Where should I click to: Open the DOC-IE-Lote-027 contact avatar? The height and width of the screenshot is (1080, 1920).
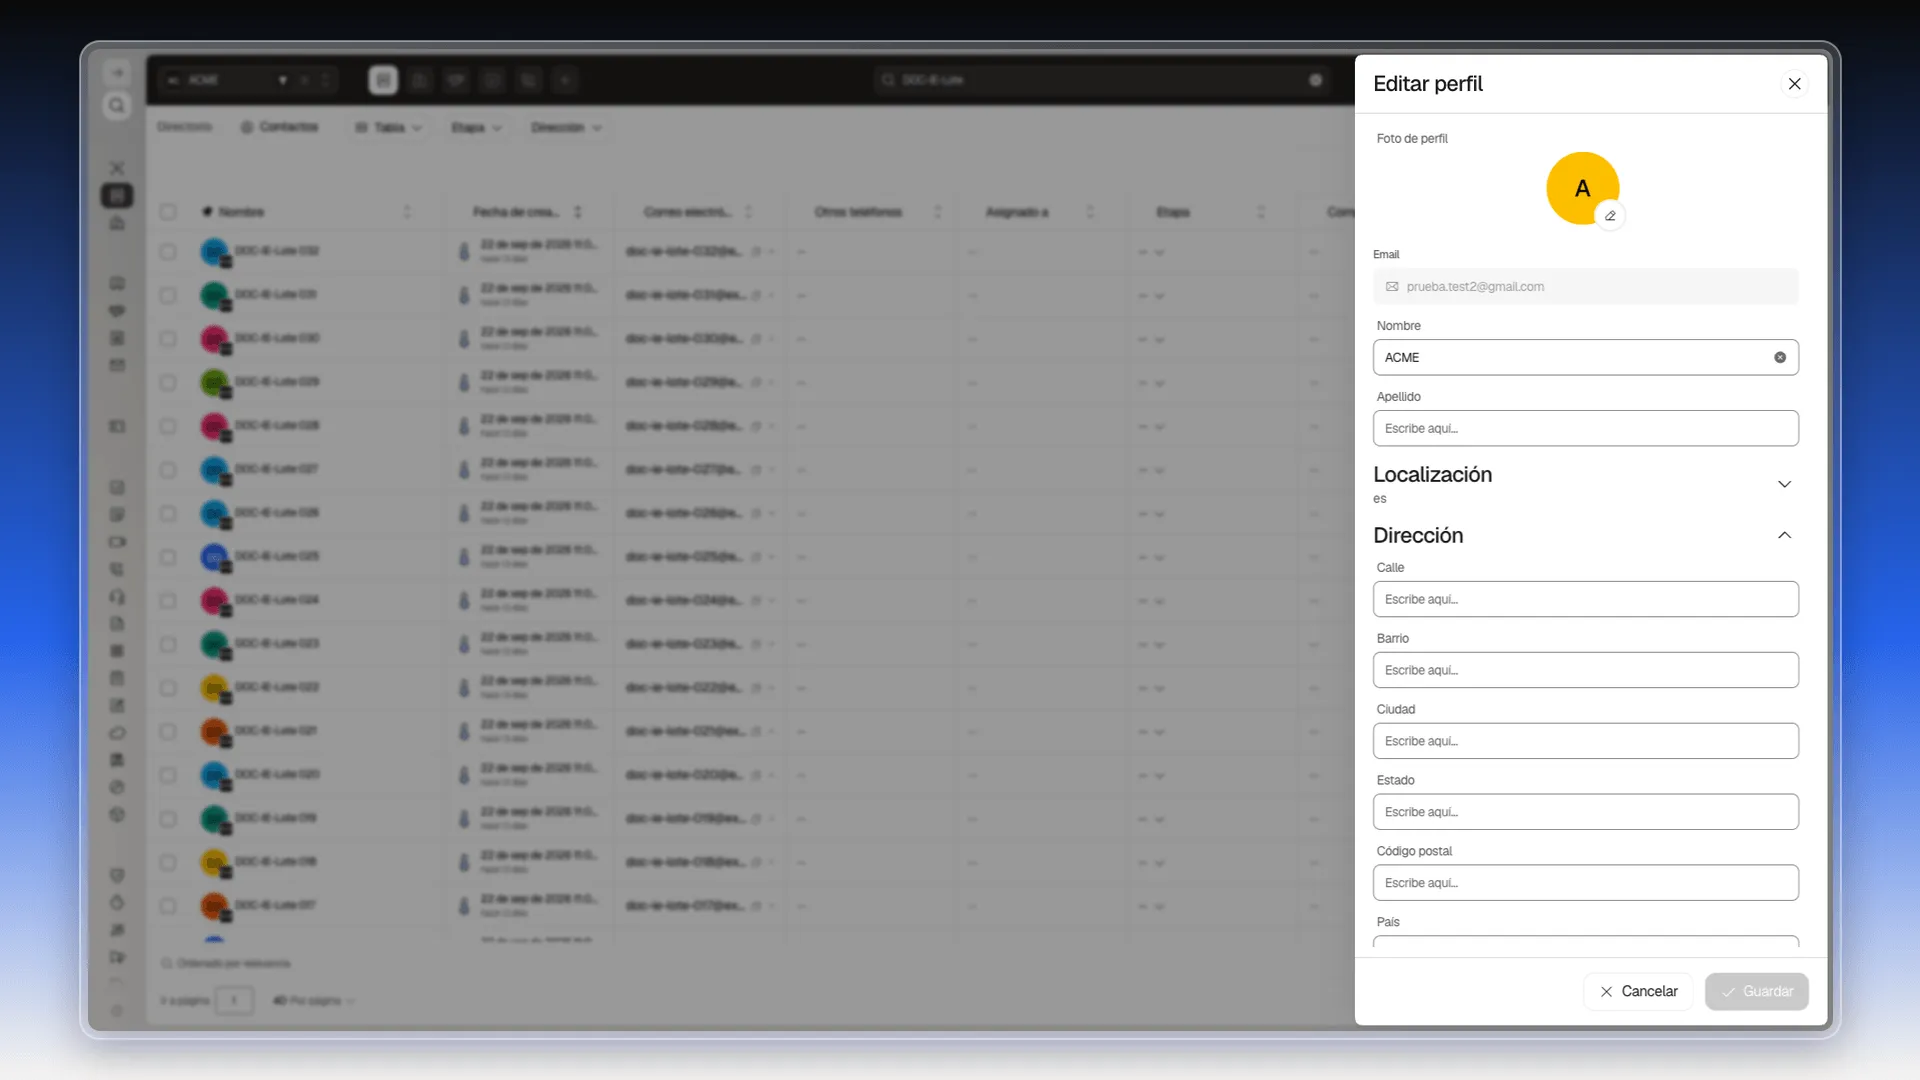[x=214, y=470]
